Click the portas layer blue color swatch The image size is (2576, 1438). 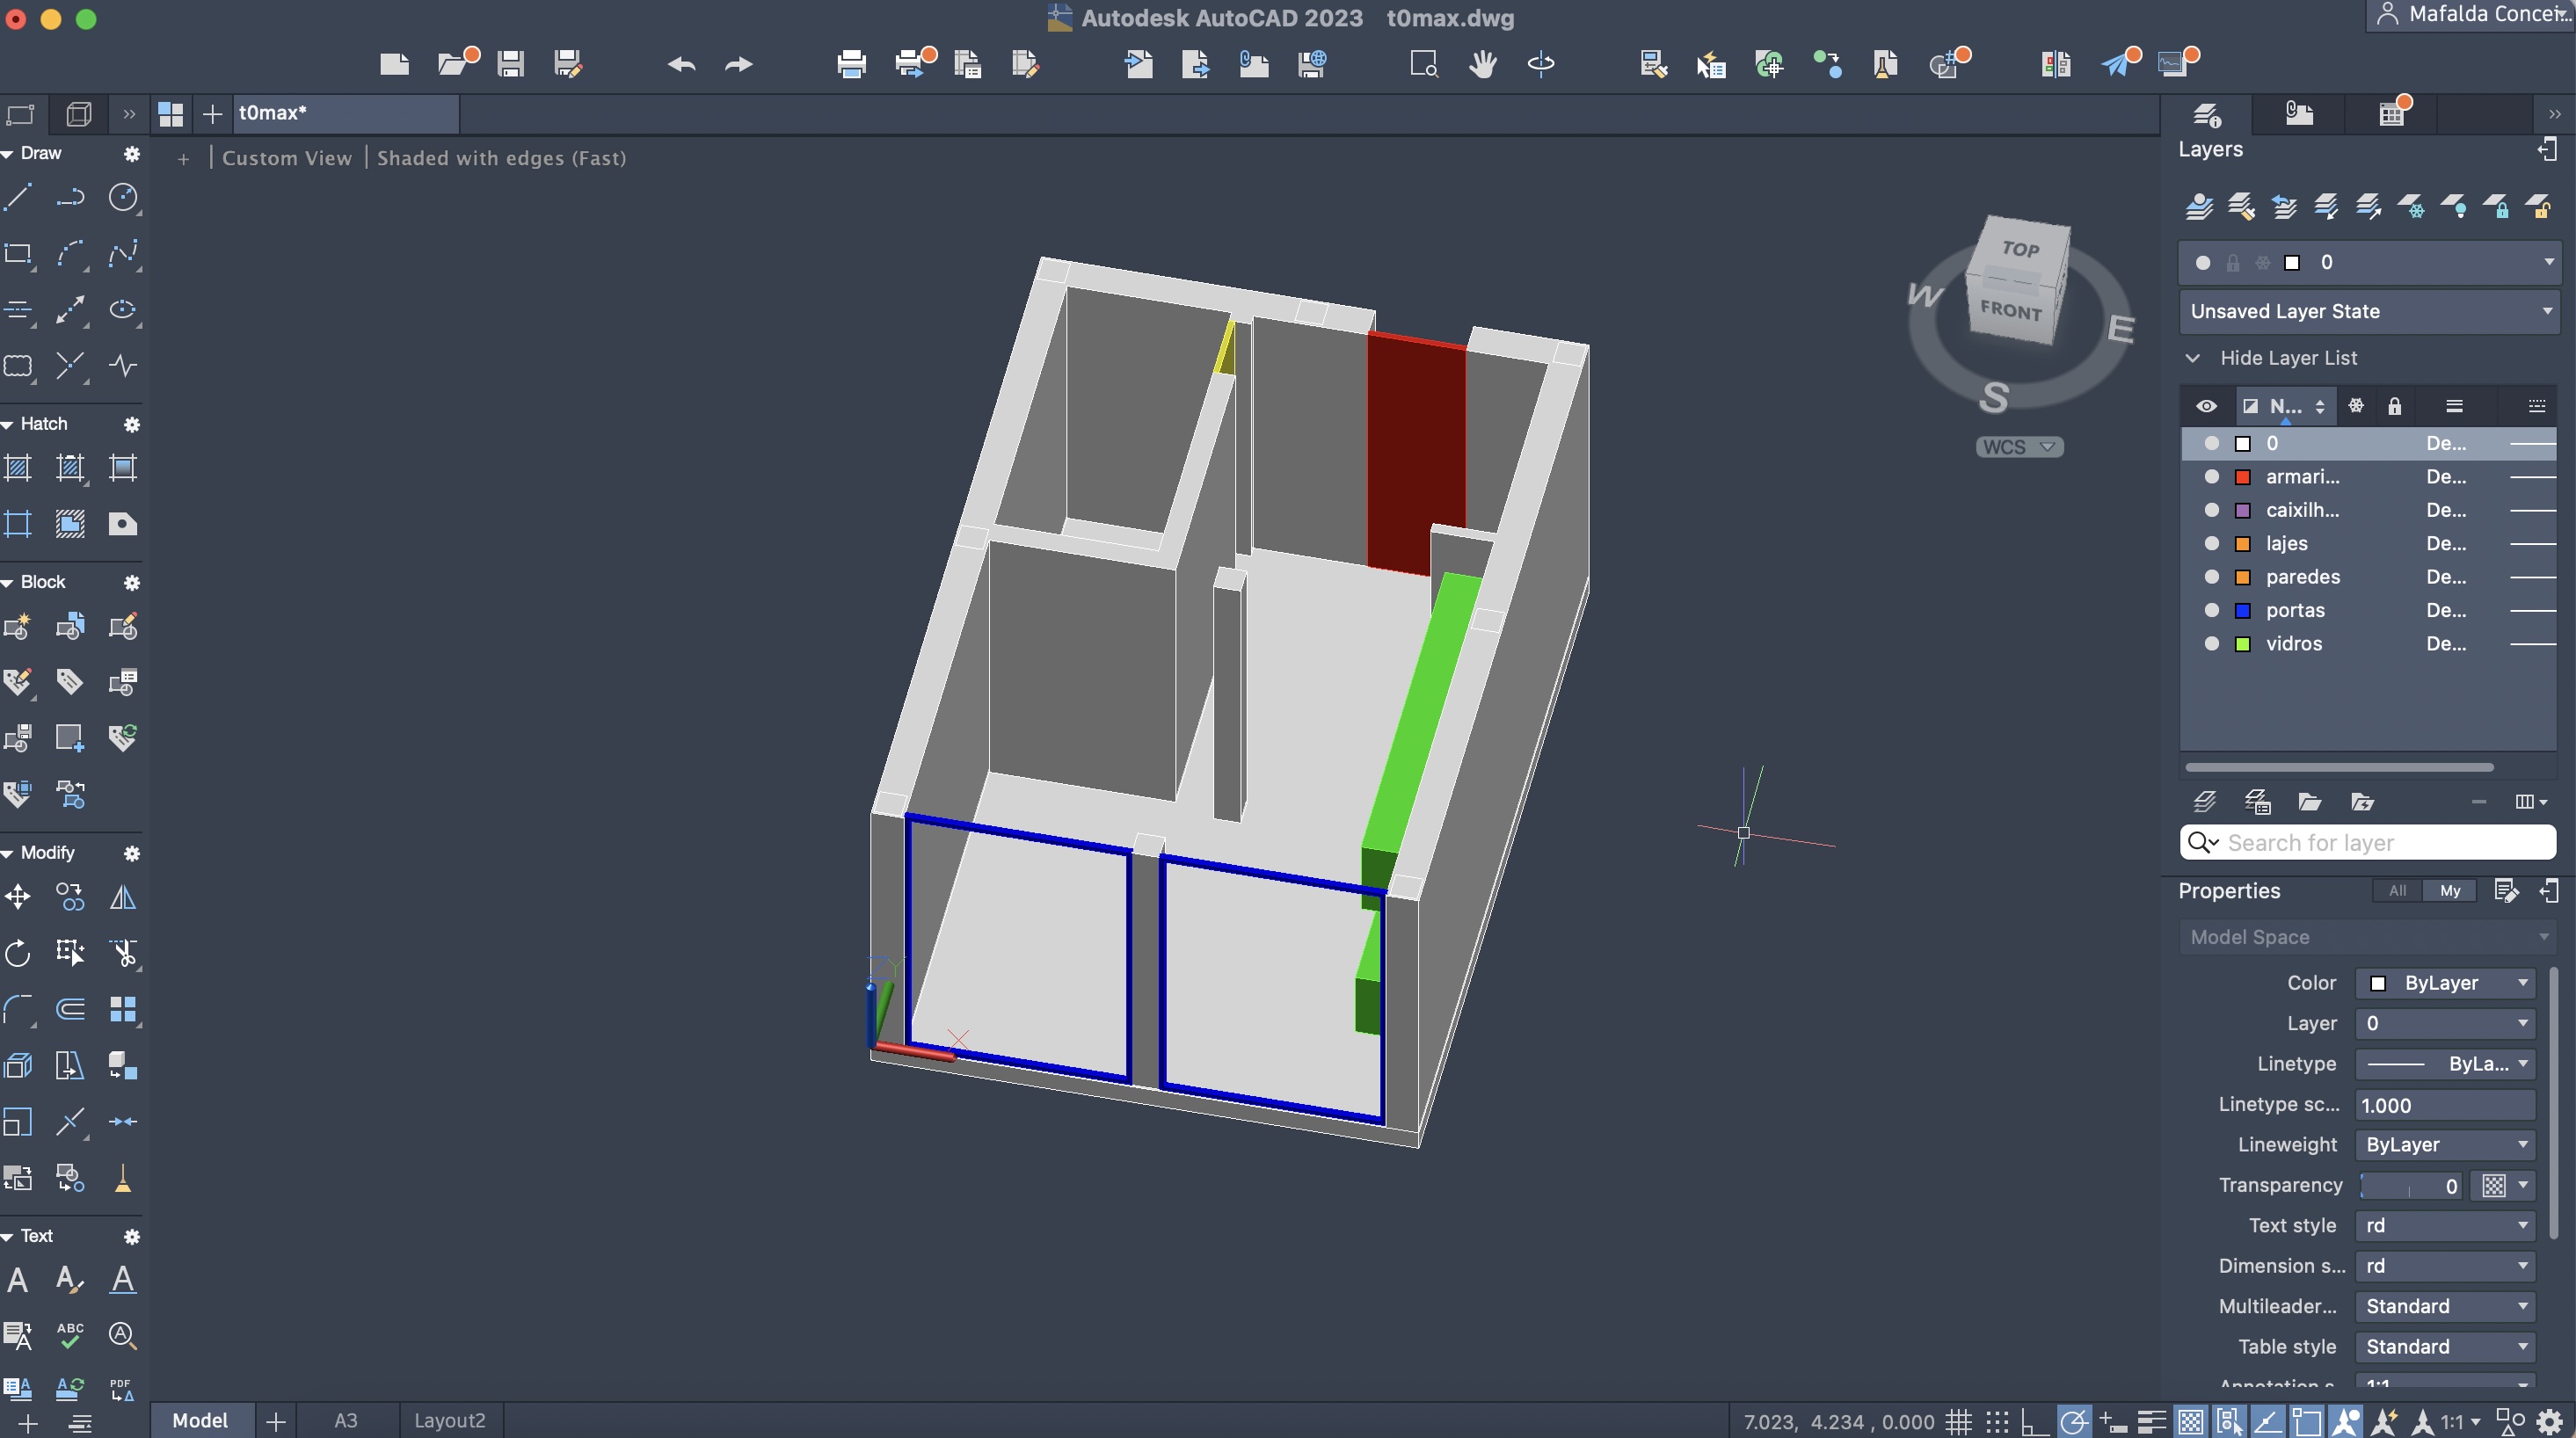(x=2243, y=611)
